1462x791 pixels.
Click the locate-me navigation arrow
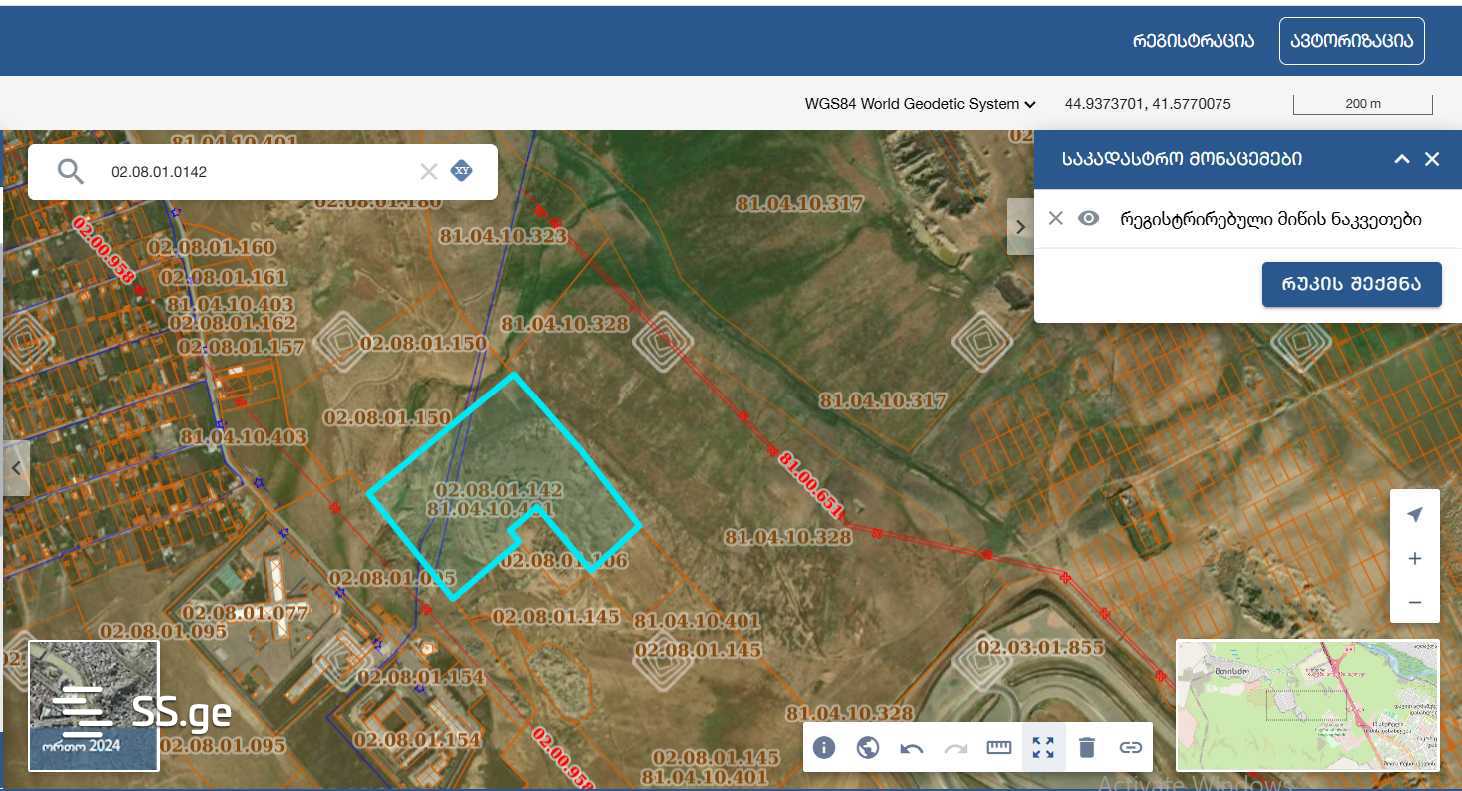[x=1414, y=514]
